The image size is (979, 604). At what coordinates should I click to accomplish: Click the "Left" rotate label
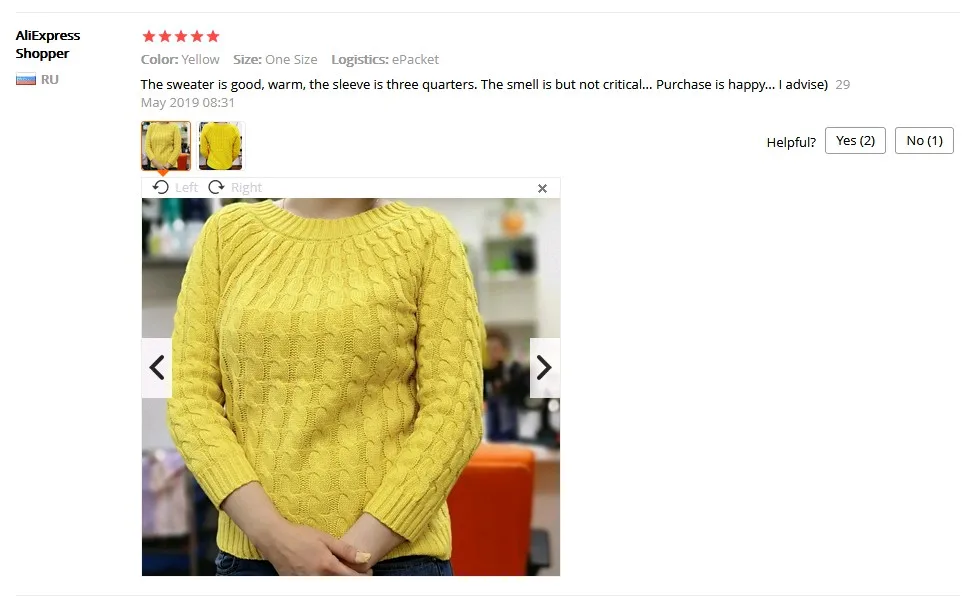[x=186, y=187]
